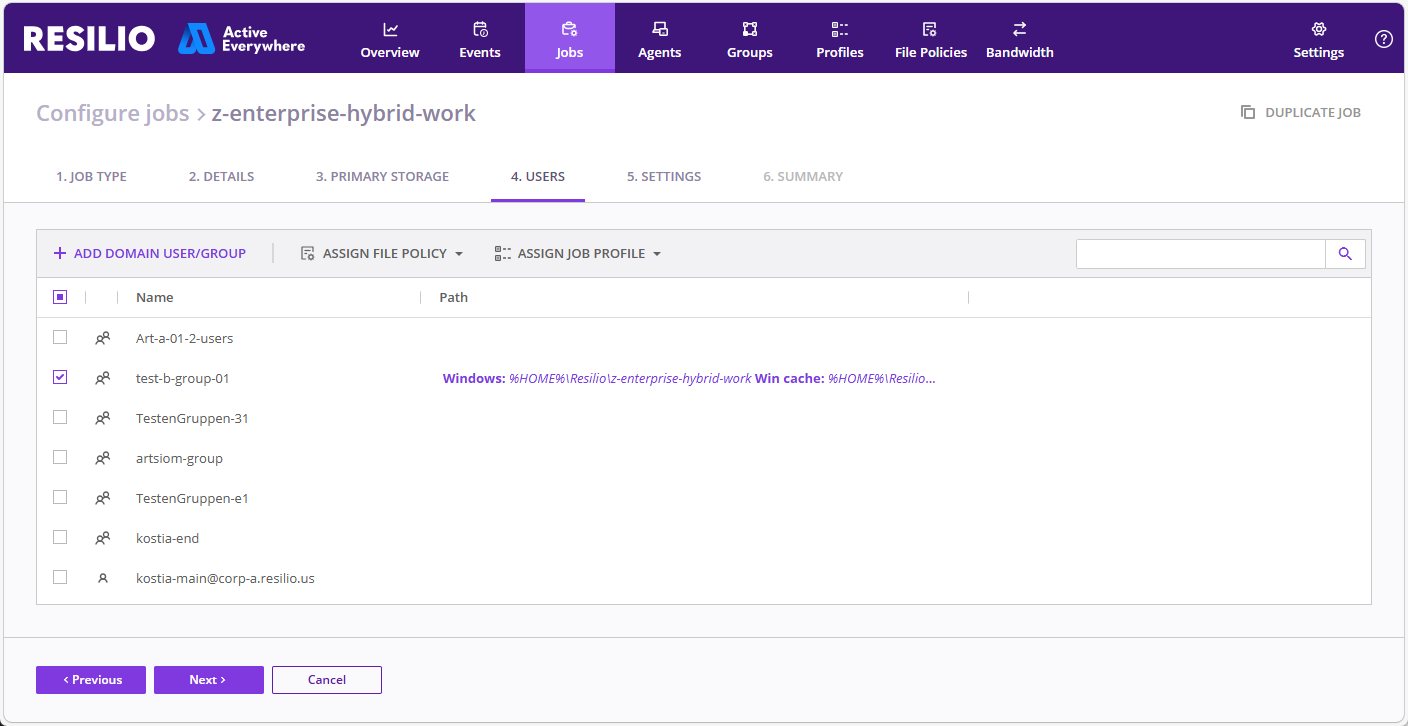Click the z-enterprise-hybrid-work breadcrumb title
Viewport: 1408px width, 726px height.
(344, 114)
